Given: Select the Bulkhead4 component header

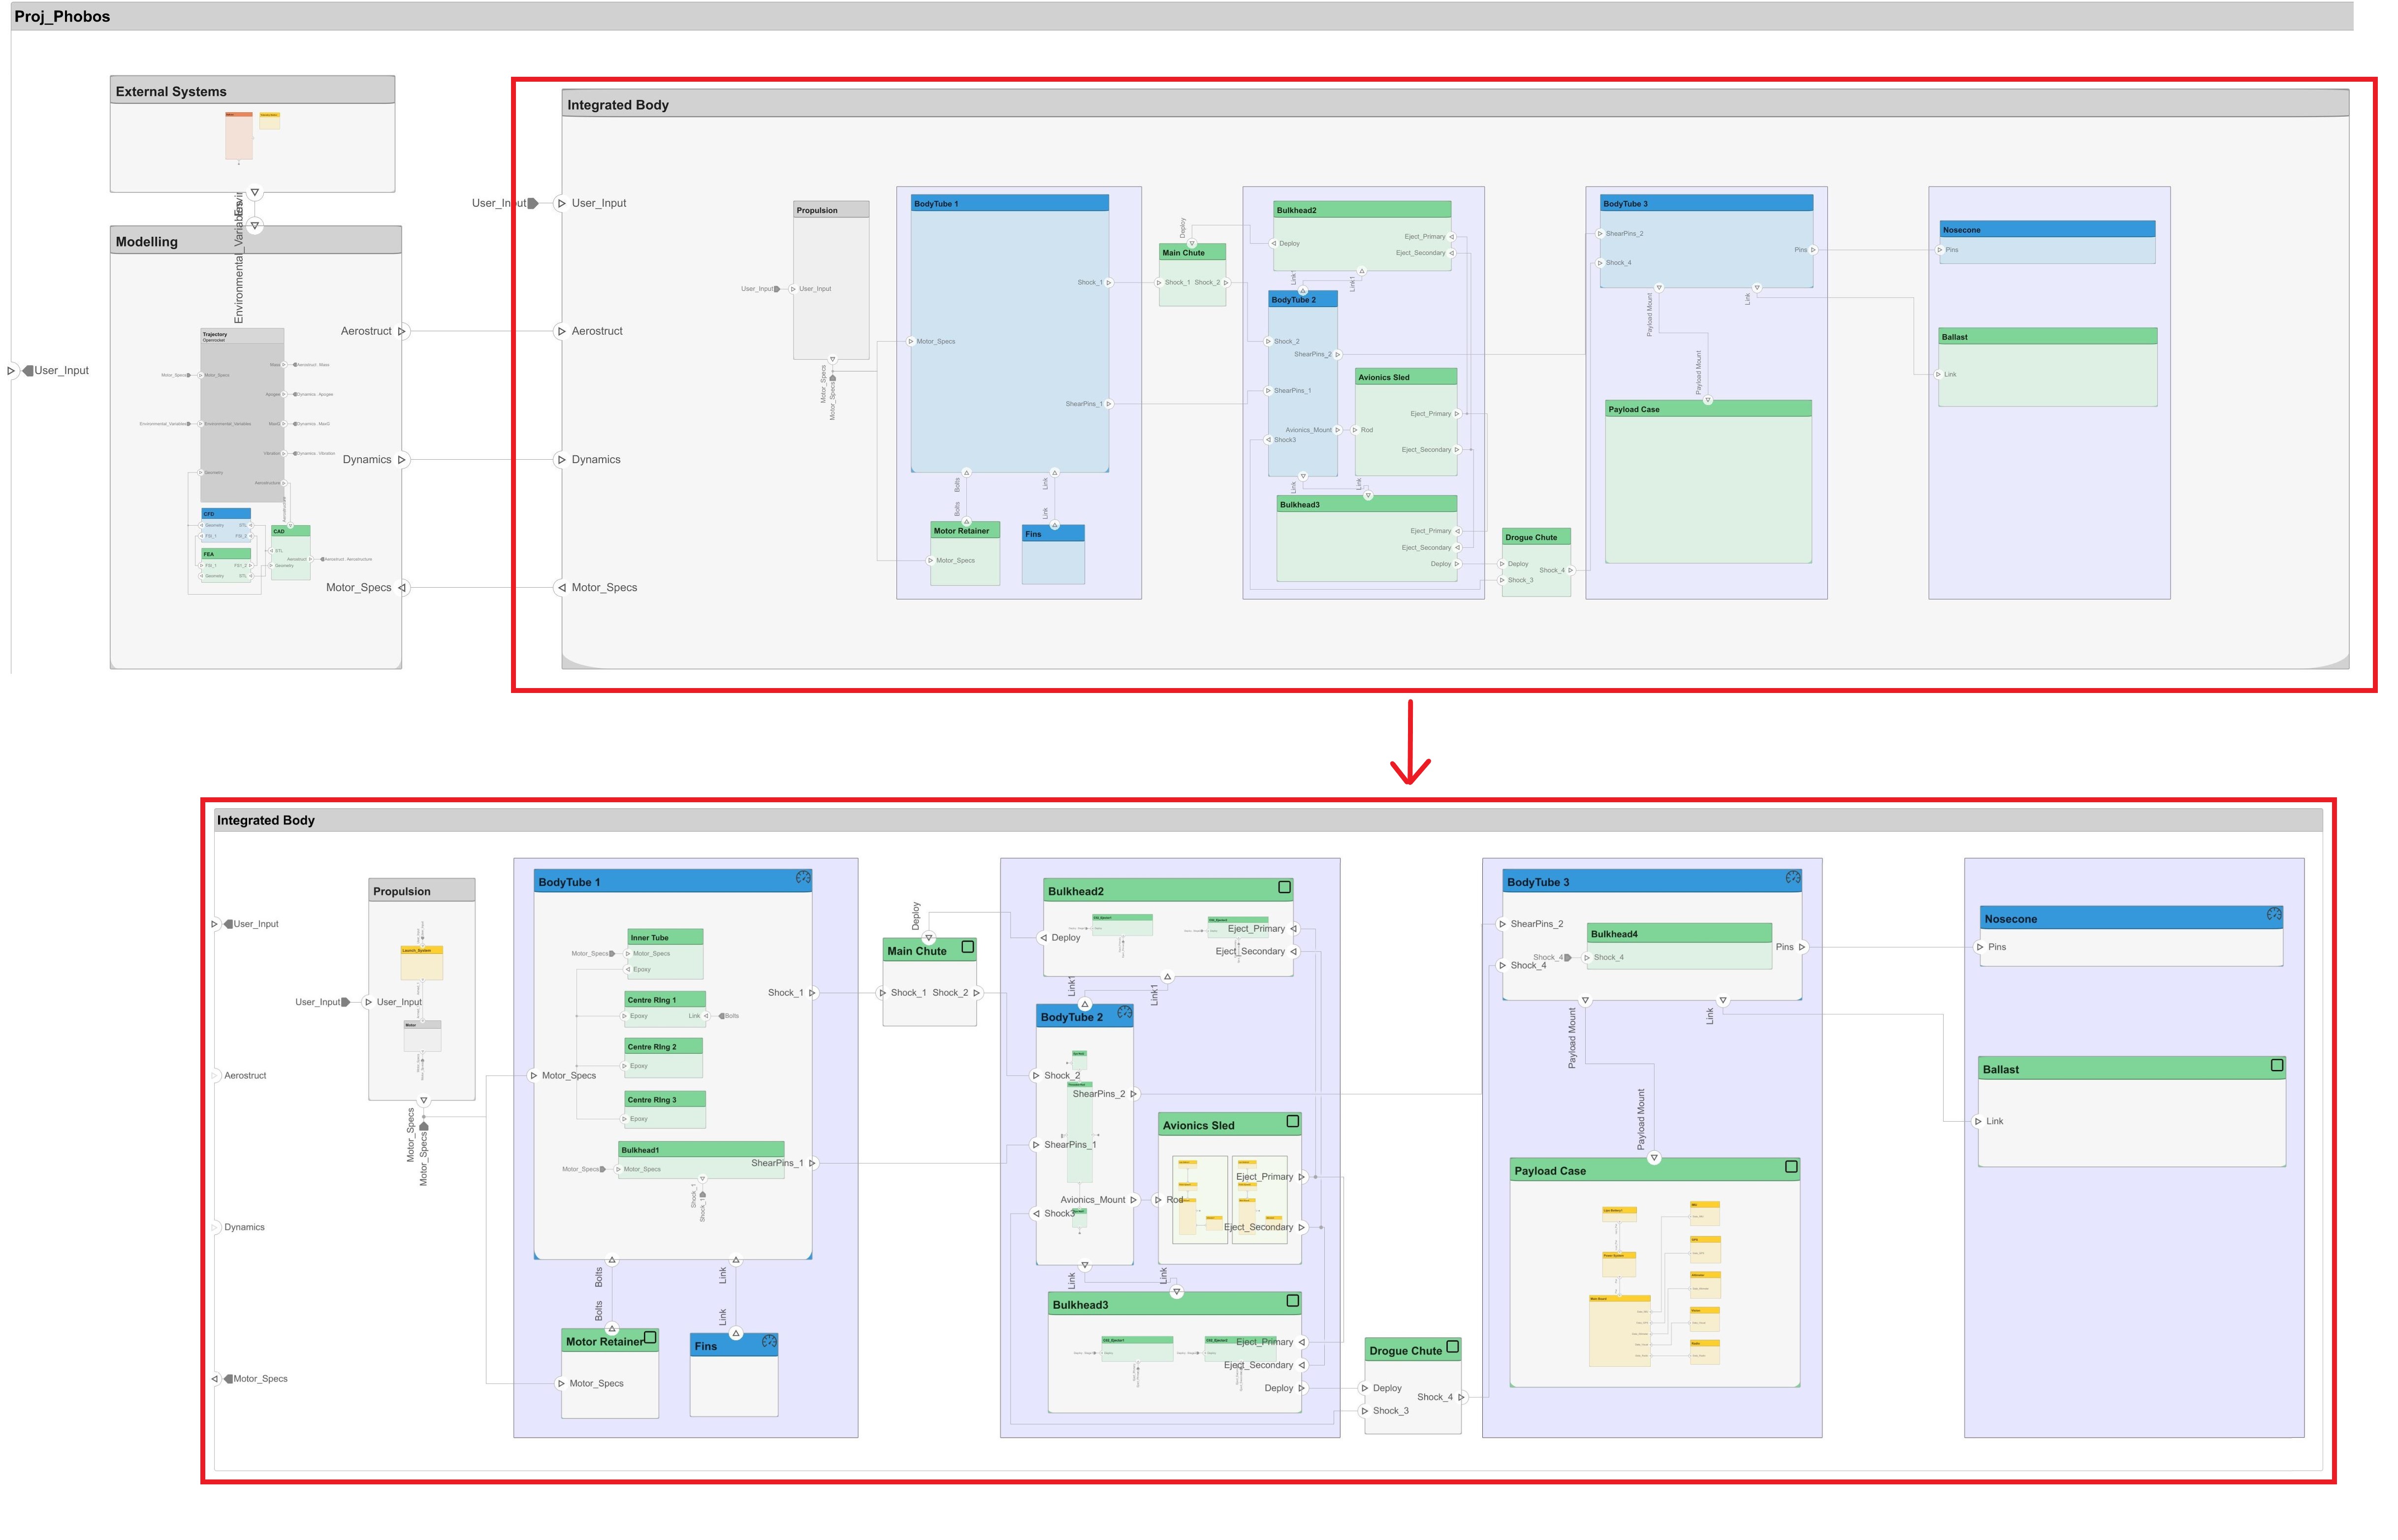Looking at the screenshot, I should [1679, 933].
